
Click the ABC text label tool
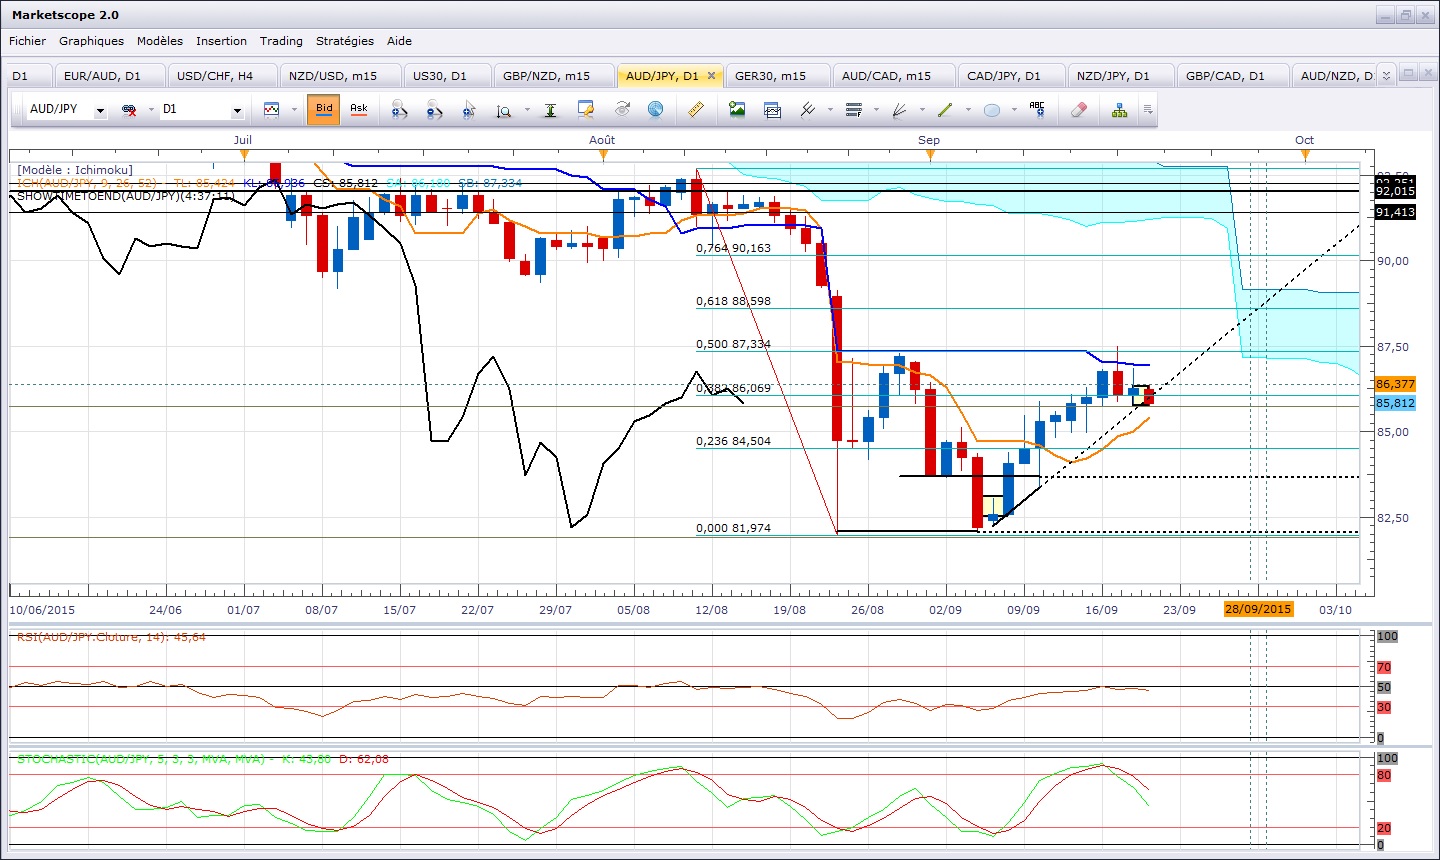click(x=1037, y=110)
